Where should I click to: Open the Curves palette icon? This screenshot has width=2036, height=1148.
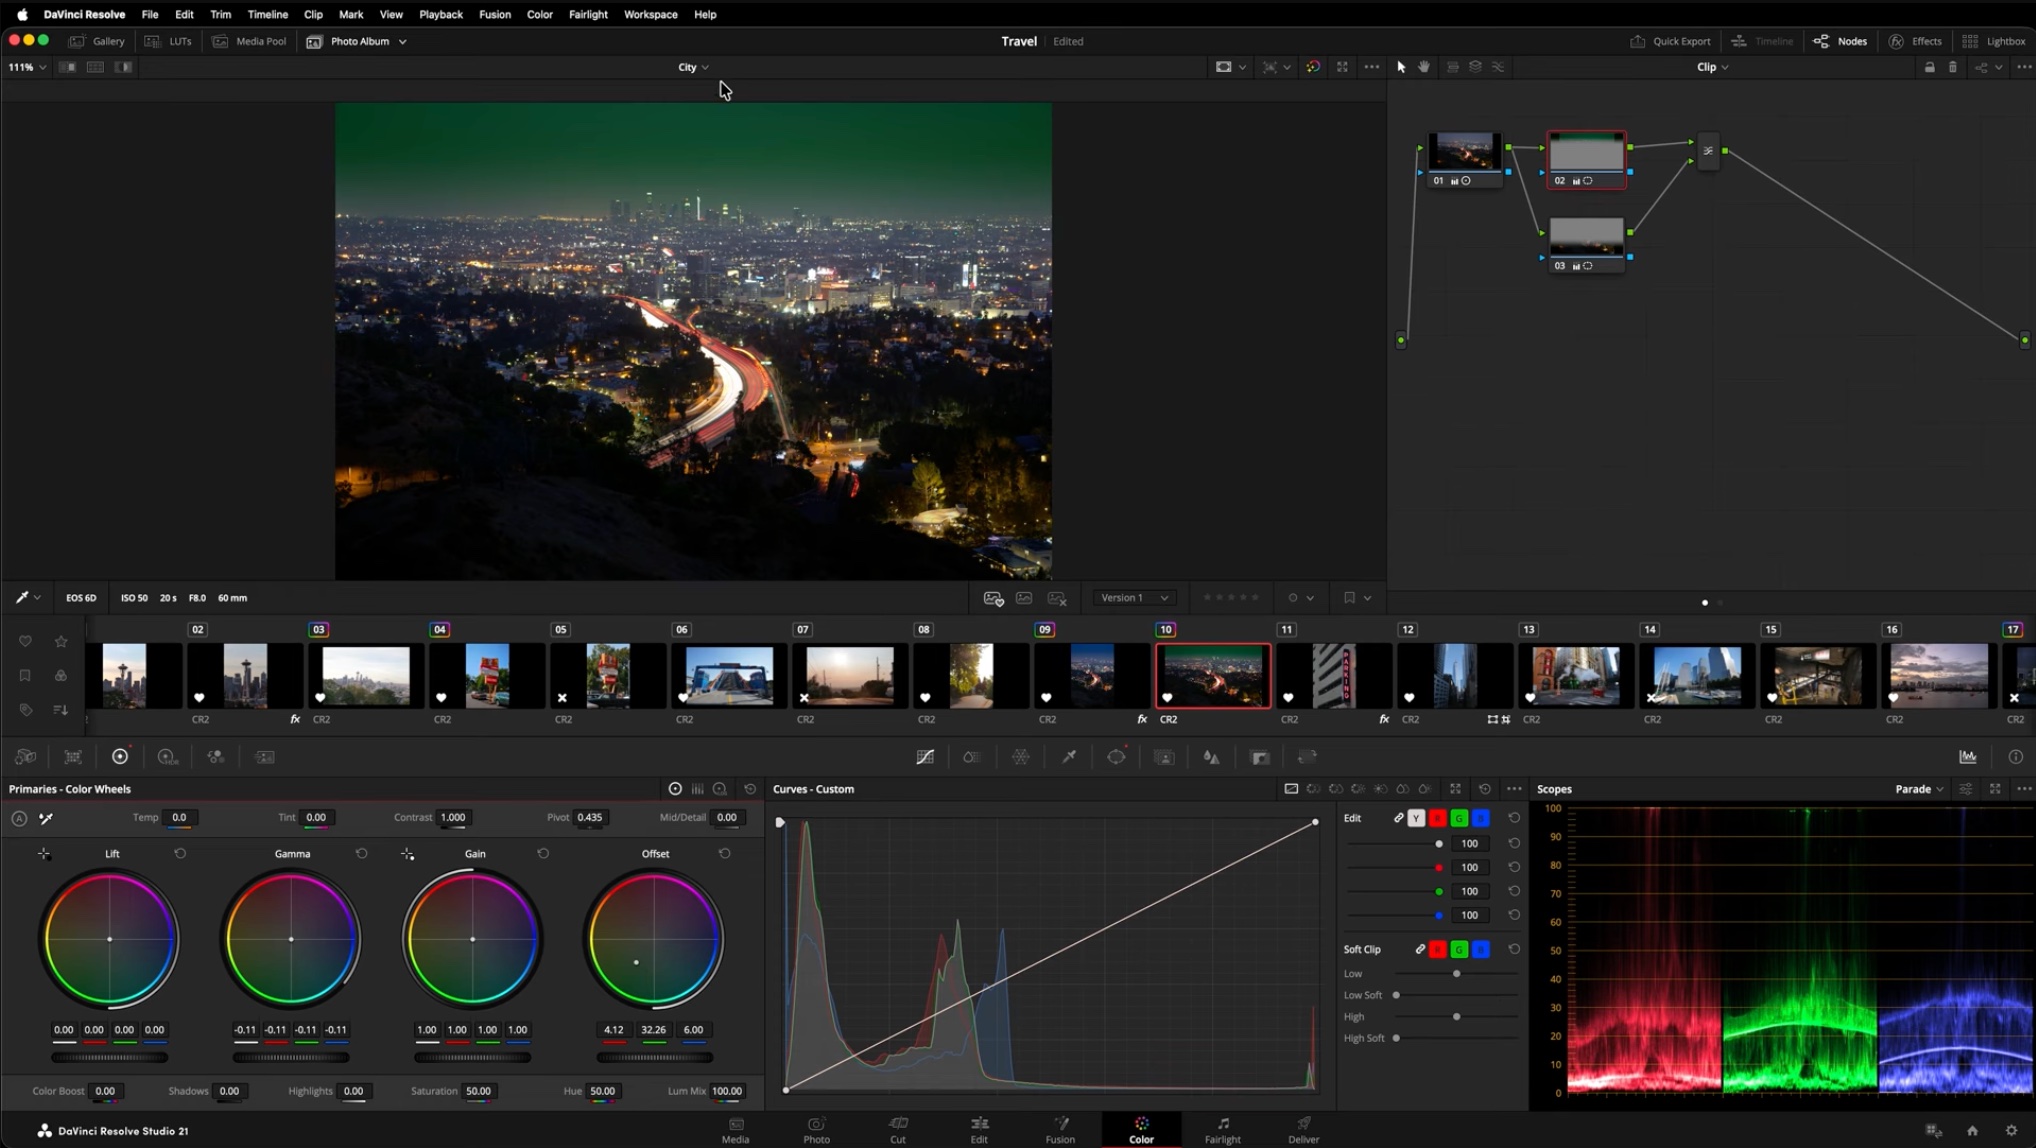click(925, 757)
